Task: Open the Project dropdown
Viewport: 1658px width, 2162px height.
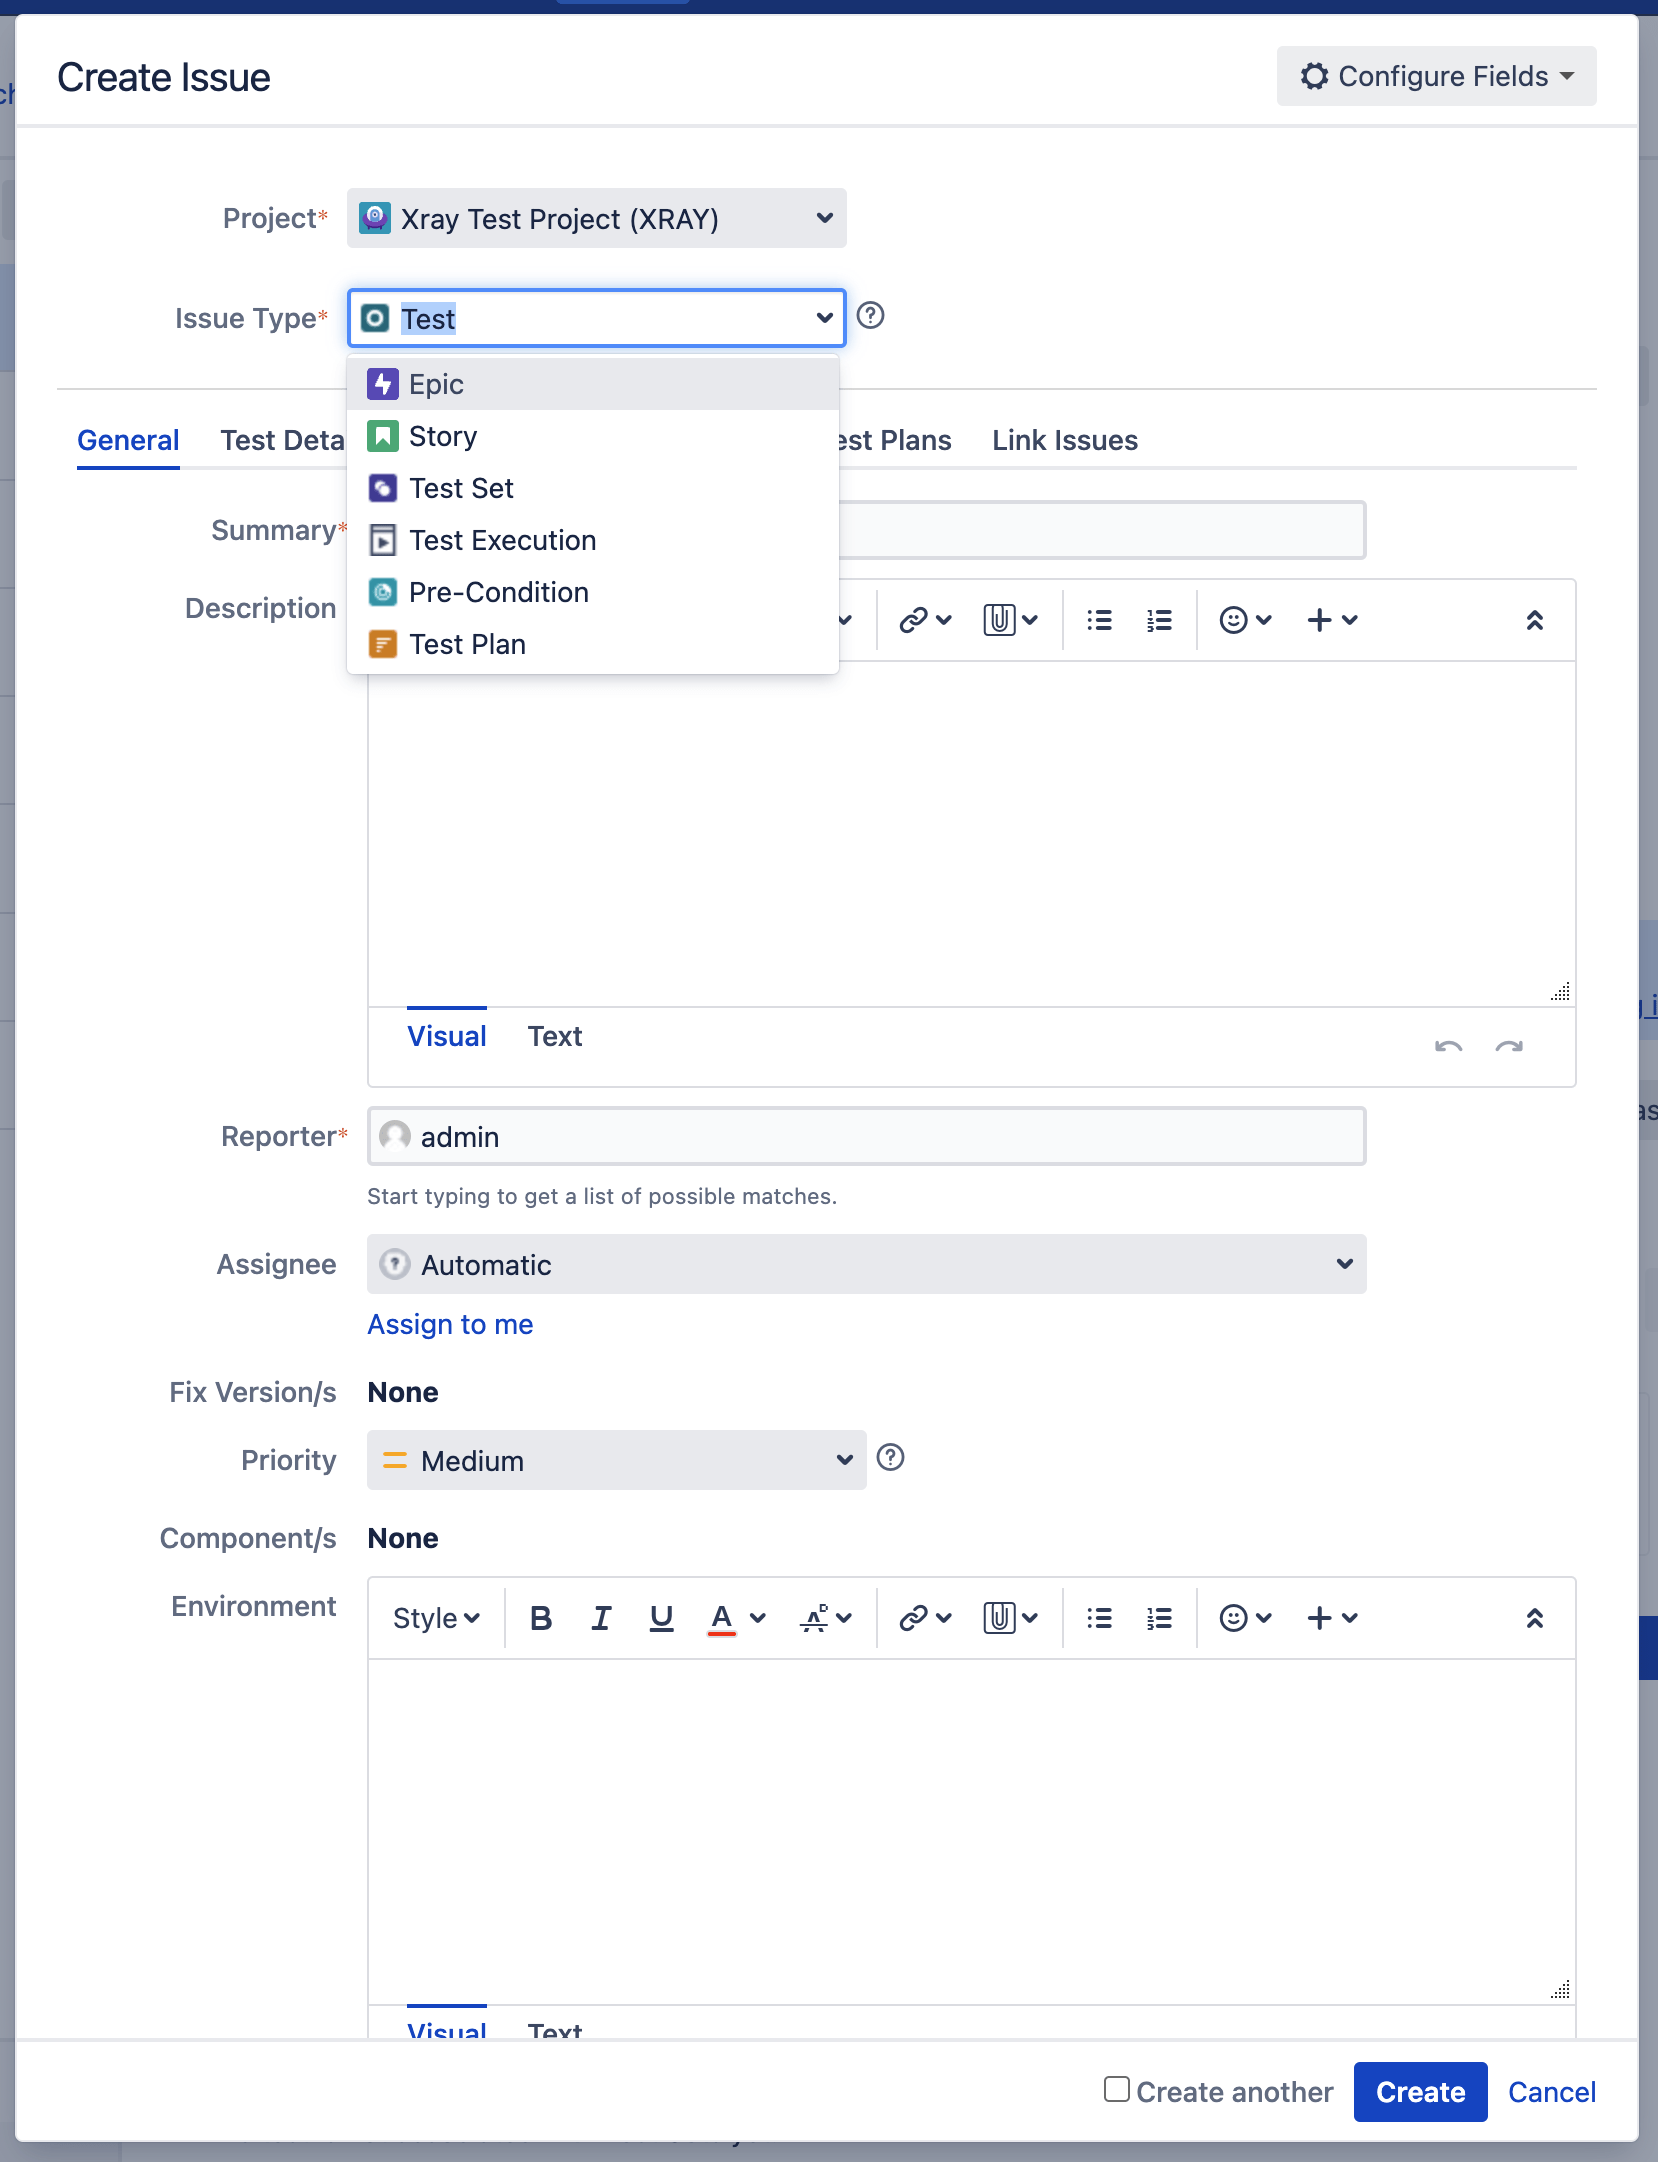Action: click(x=596, y=218)
